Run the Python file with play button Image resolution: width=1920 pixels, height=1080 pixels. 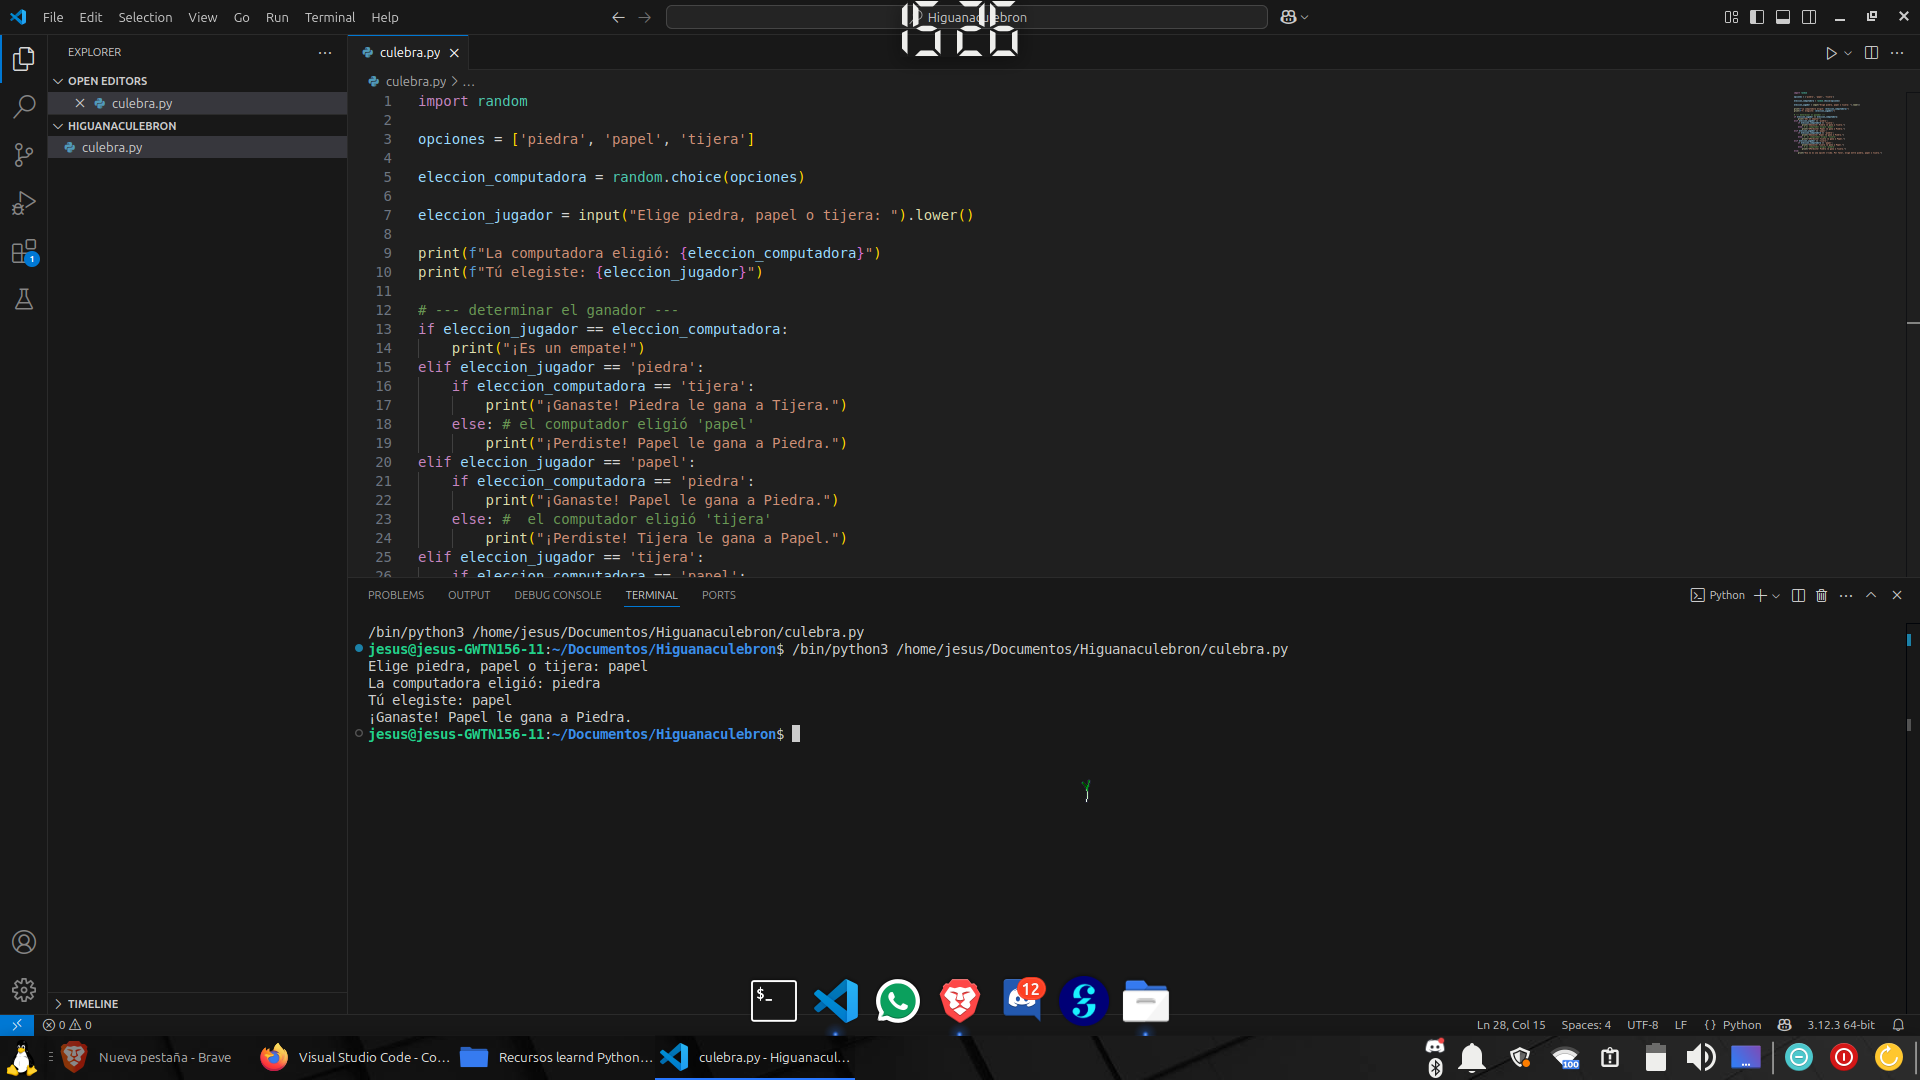click(1831, 53)
